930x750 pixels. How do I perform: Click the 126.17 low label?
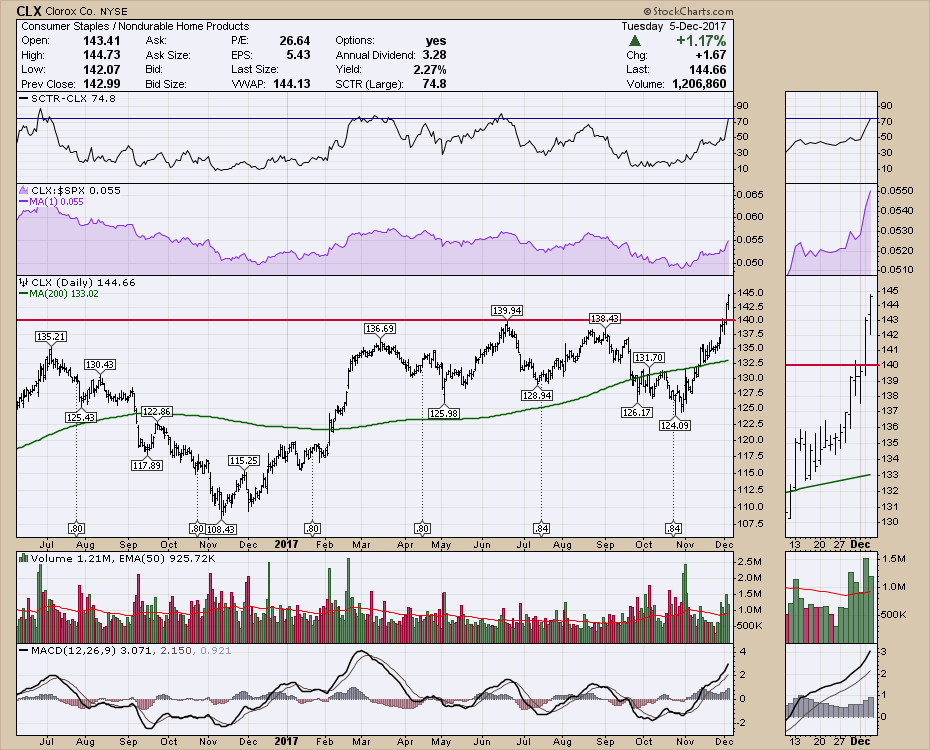click(637, 412)
